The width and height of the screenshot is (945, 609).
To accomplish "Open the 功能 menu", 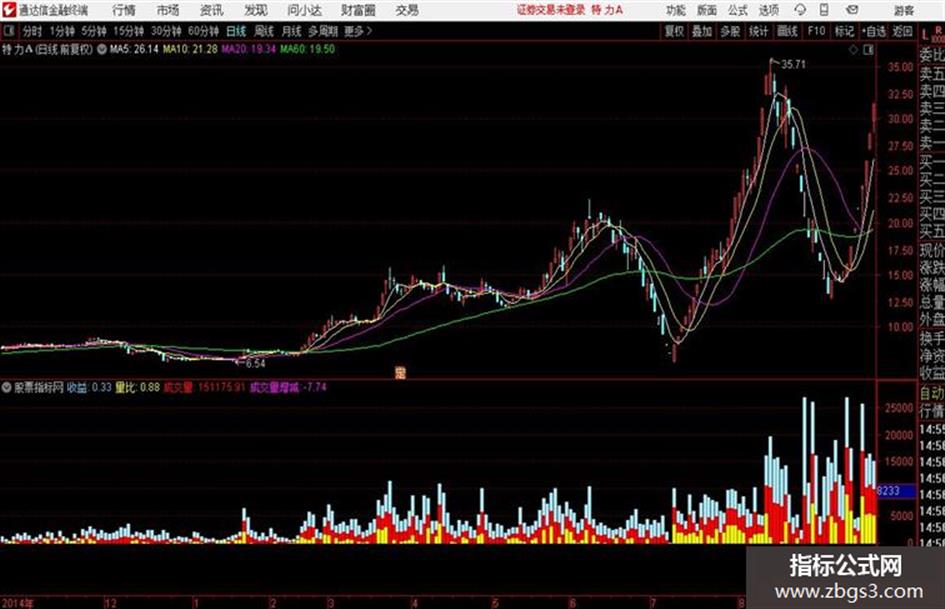I will coord(676,10).
